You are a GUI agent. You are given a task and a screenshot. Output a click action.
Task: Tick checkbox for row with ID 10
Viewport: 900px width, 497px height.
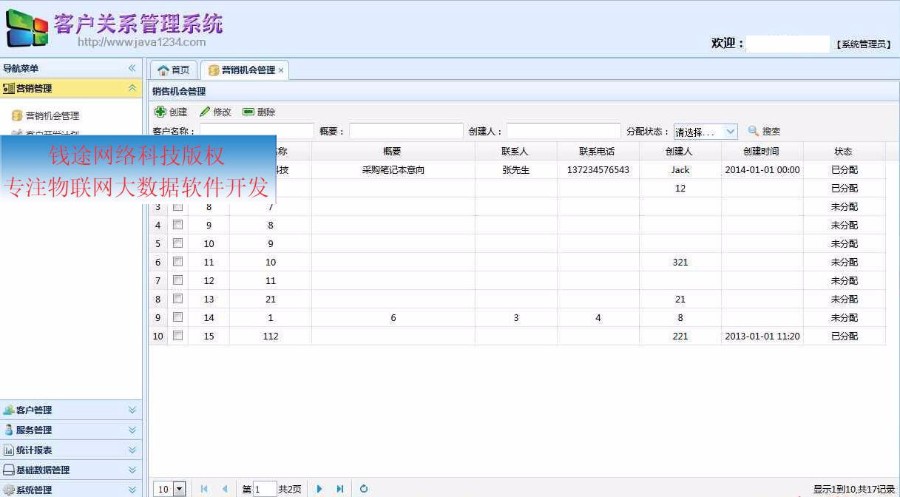pos(178,243)
